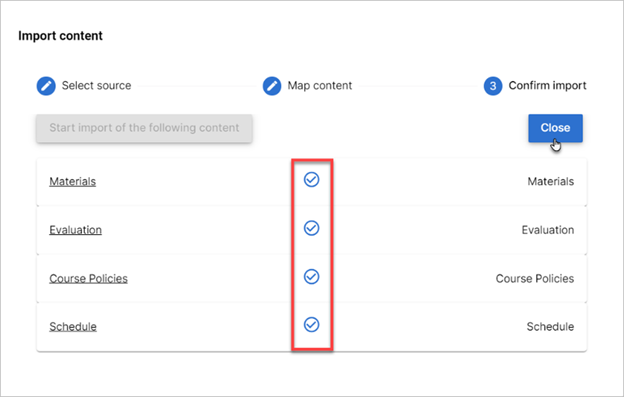Open the Evaluation link
The height and width of the screenshot is (397, 624).
76,230
